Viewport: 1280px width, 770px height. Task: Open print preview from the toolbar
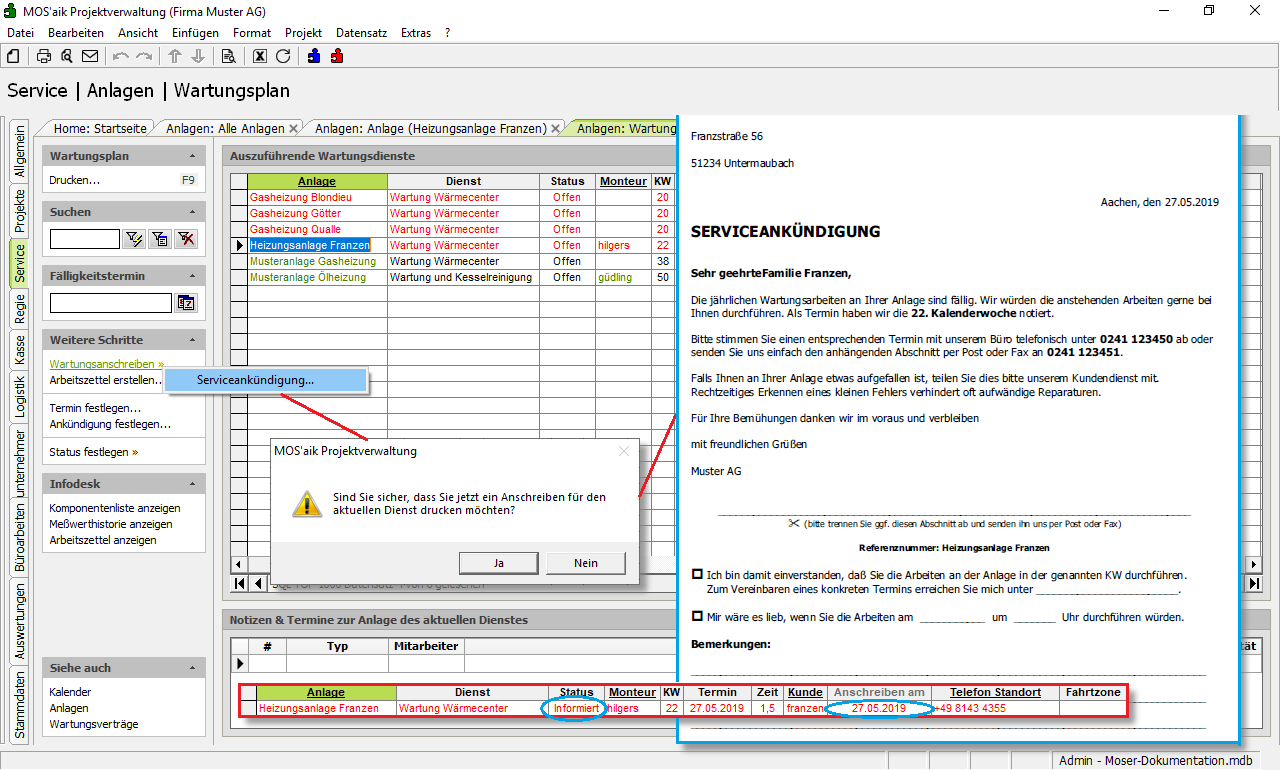(67, 56)
